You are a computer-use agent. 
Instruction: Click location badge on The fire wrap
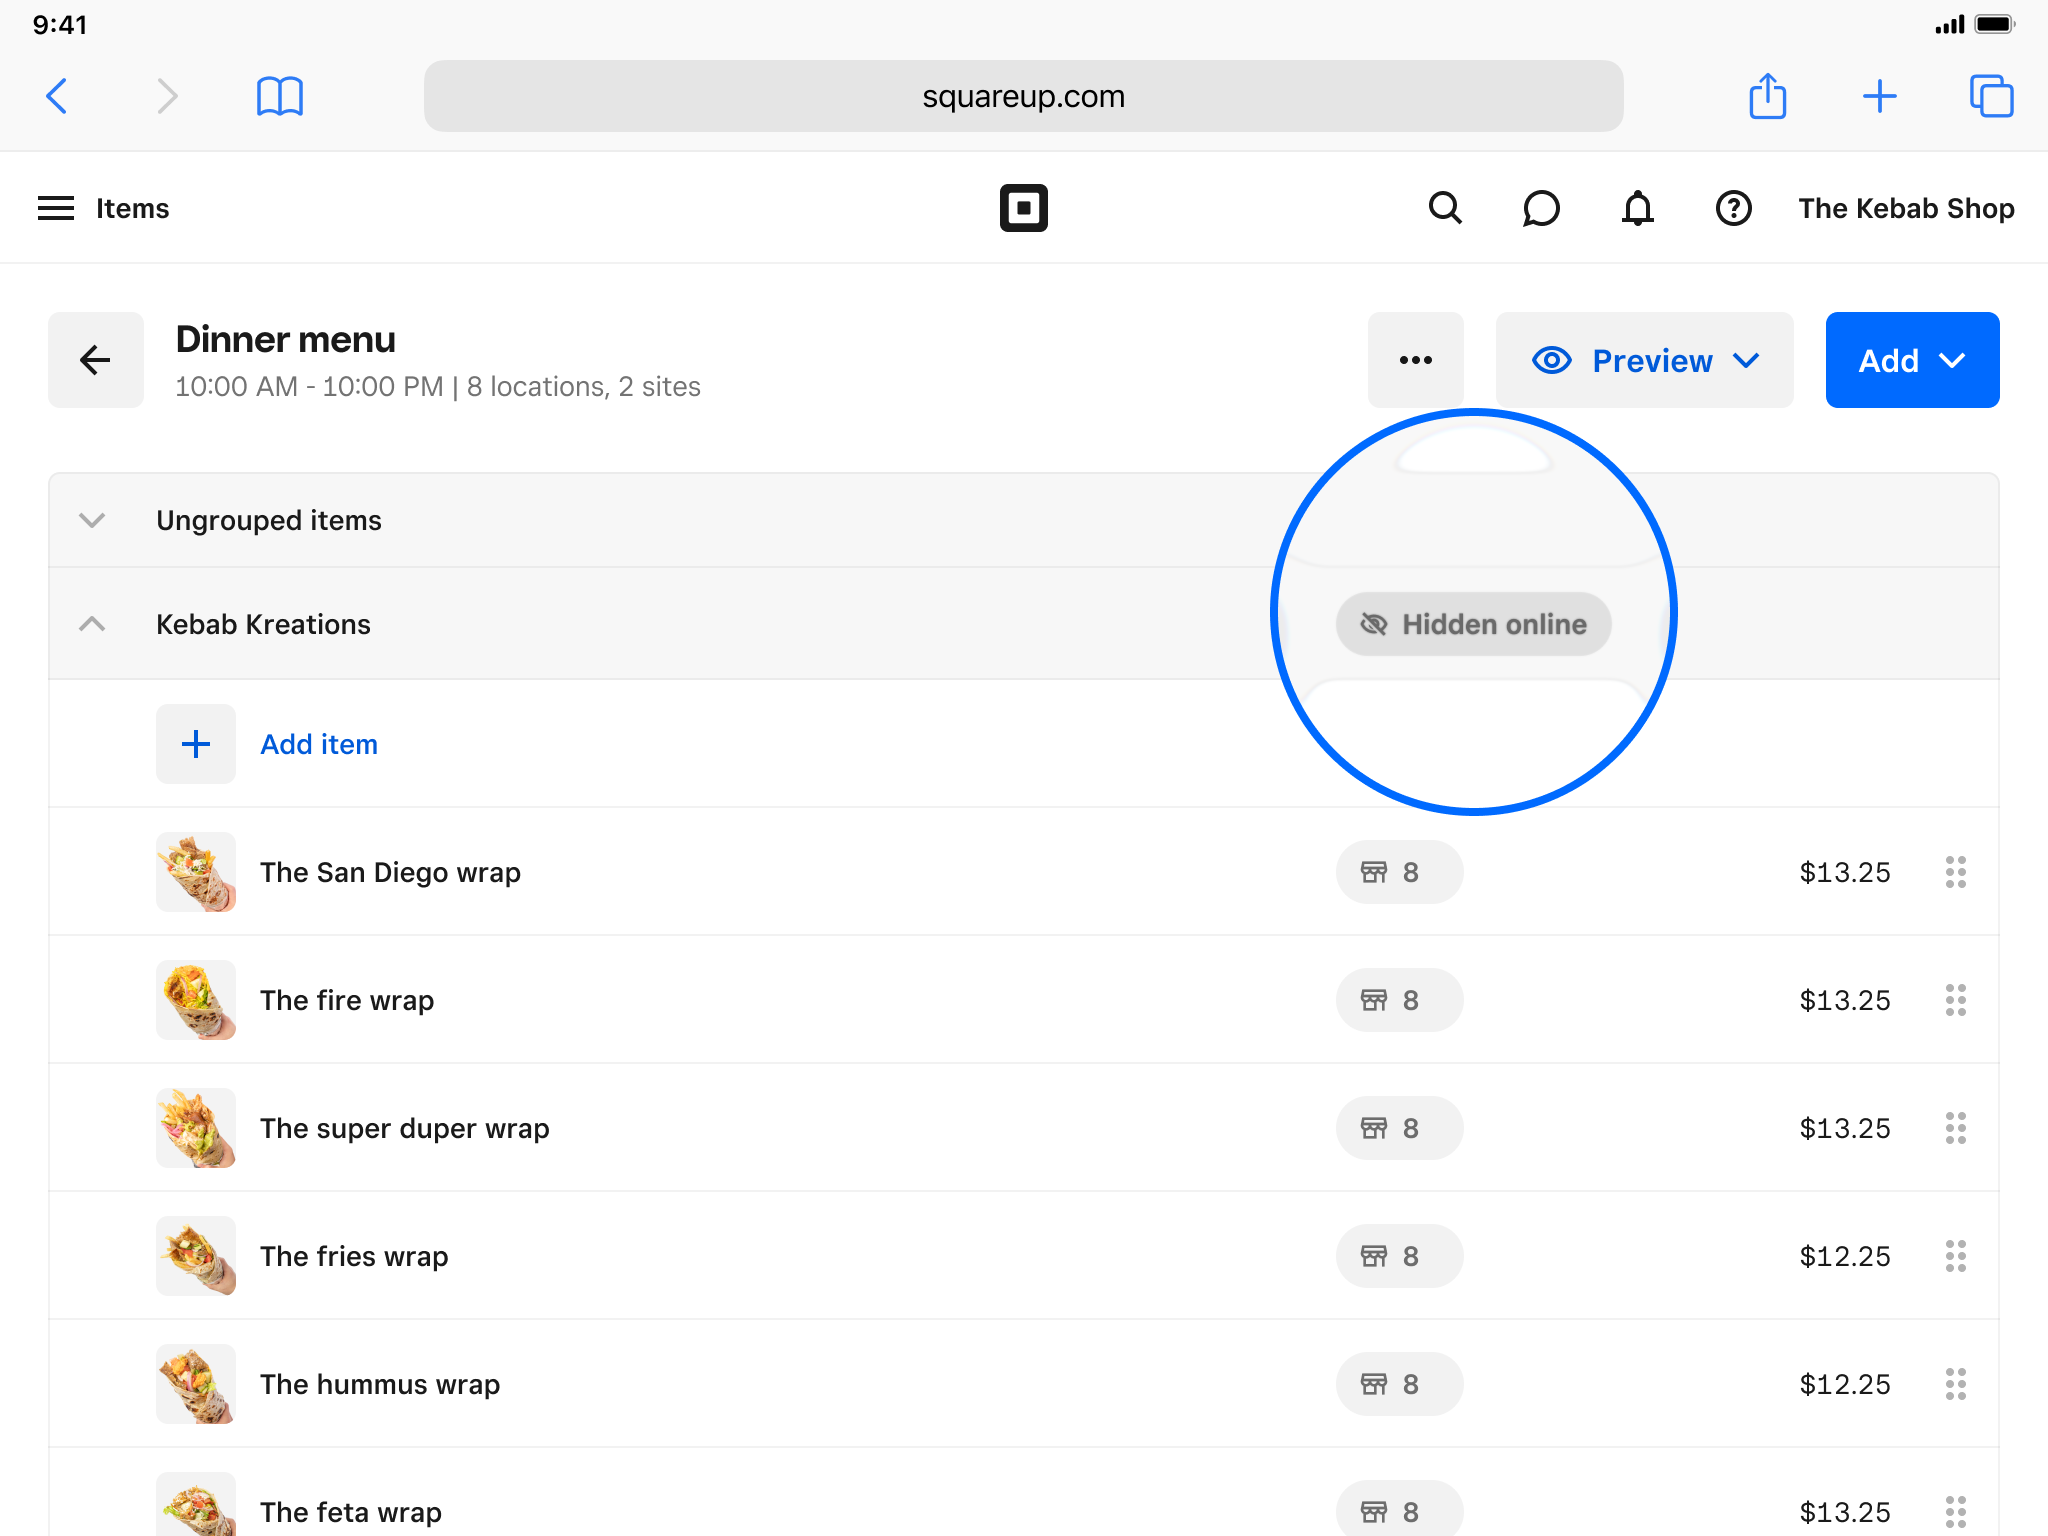(x=1398, y=1000)
